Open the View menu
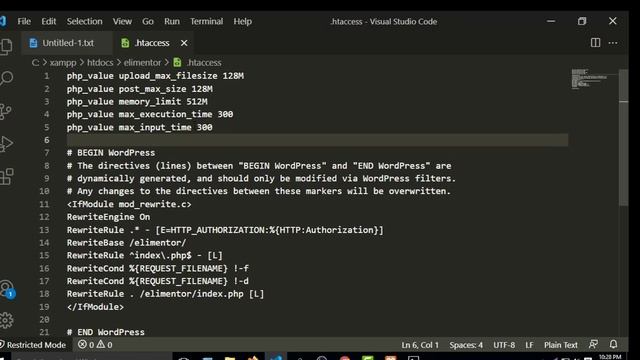 click(x=122, y=21)
